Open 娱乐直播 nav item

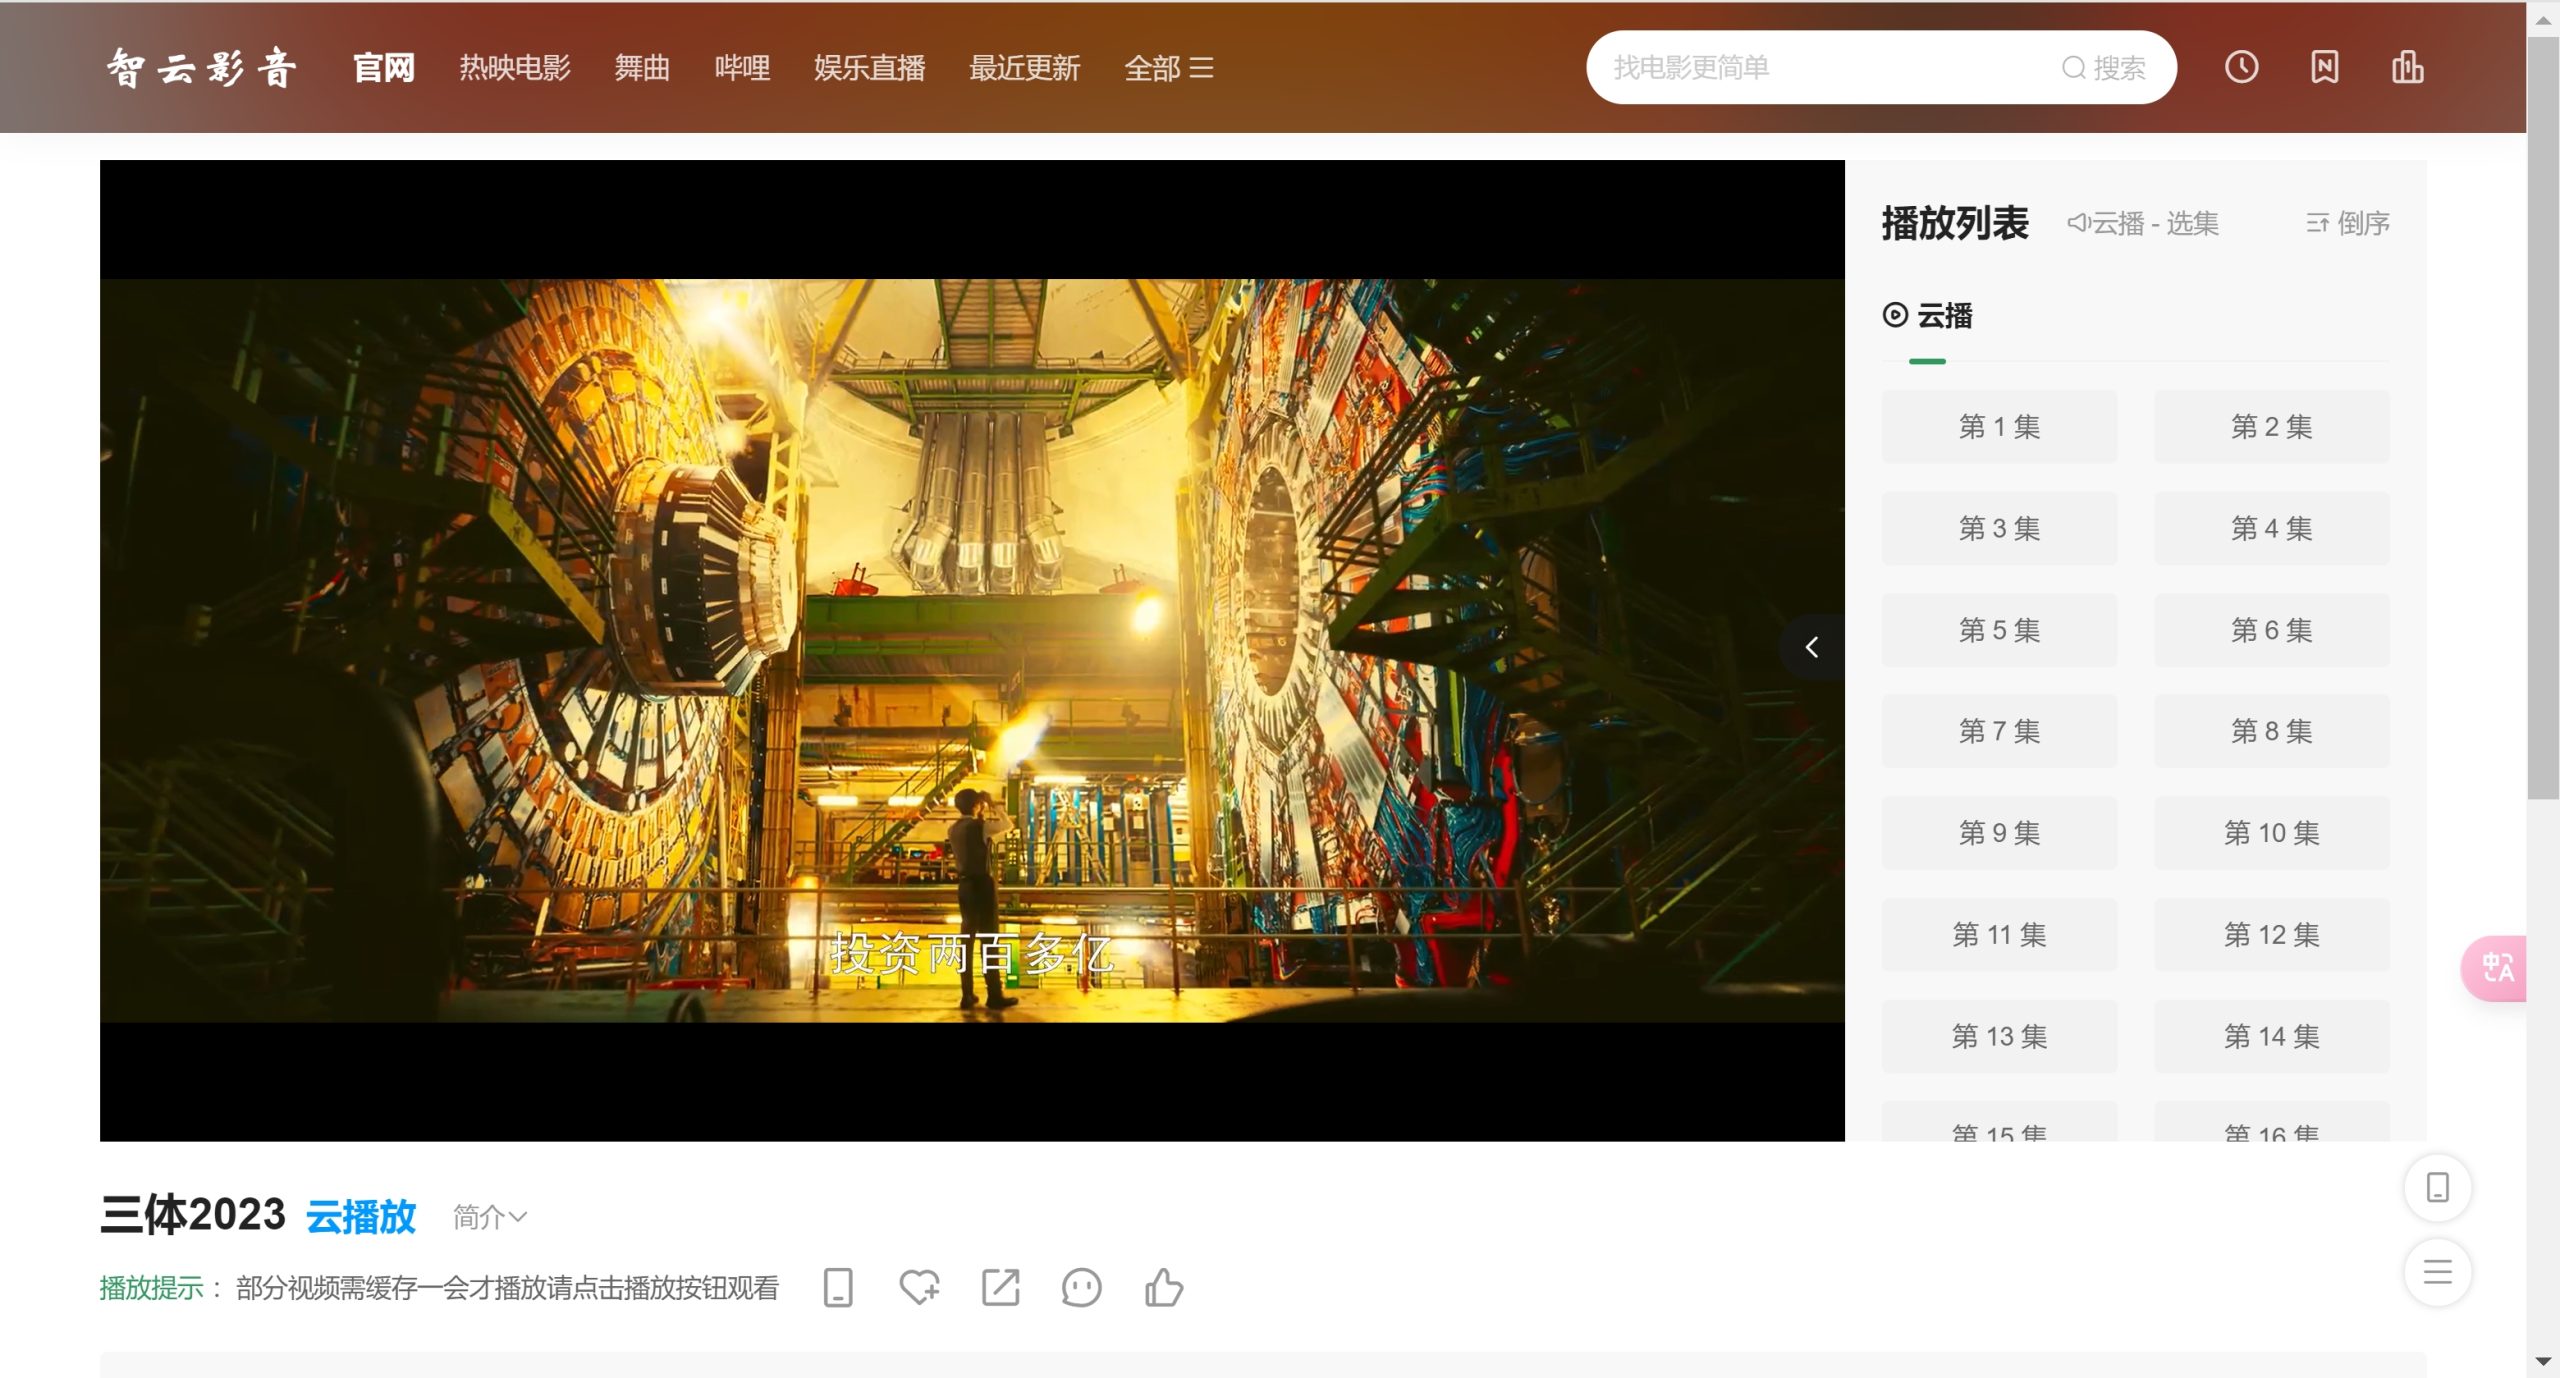[x=869, y=67]
